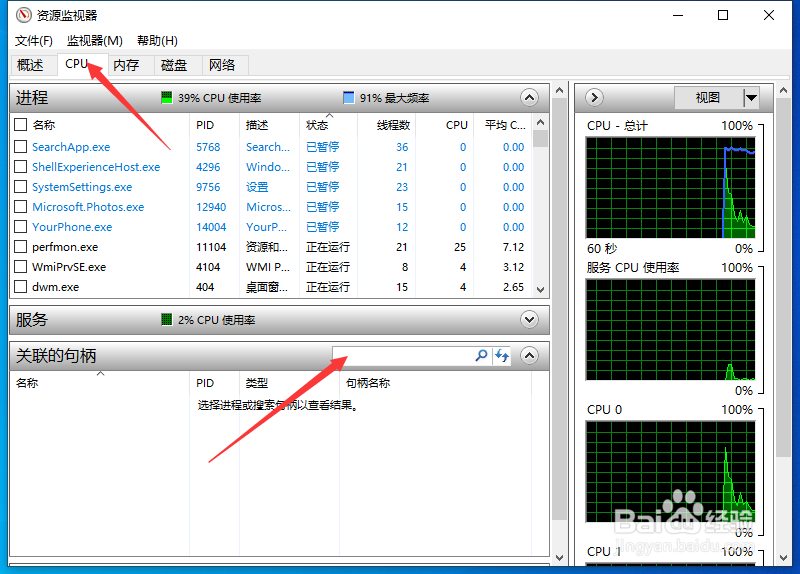The image size is (800, 574).
Task: Click the search magnifier icon in 关联的句柄
Action: pyautogui.click(x=481, y=355)
